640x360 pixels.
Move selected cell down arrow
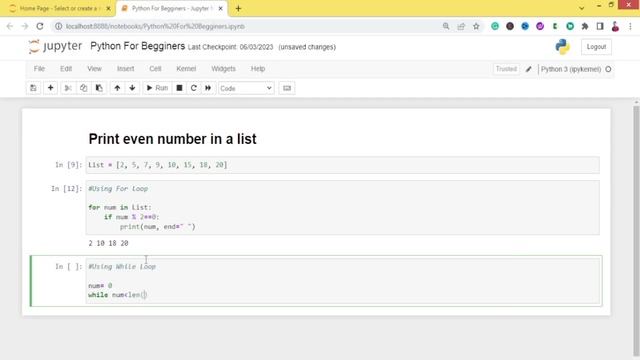tap(132, 88)
